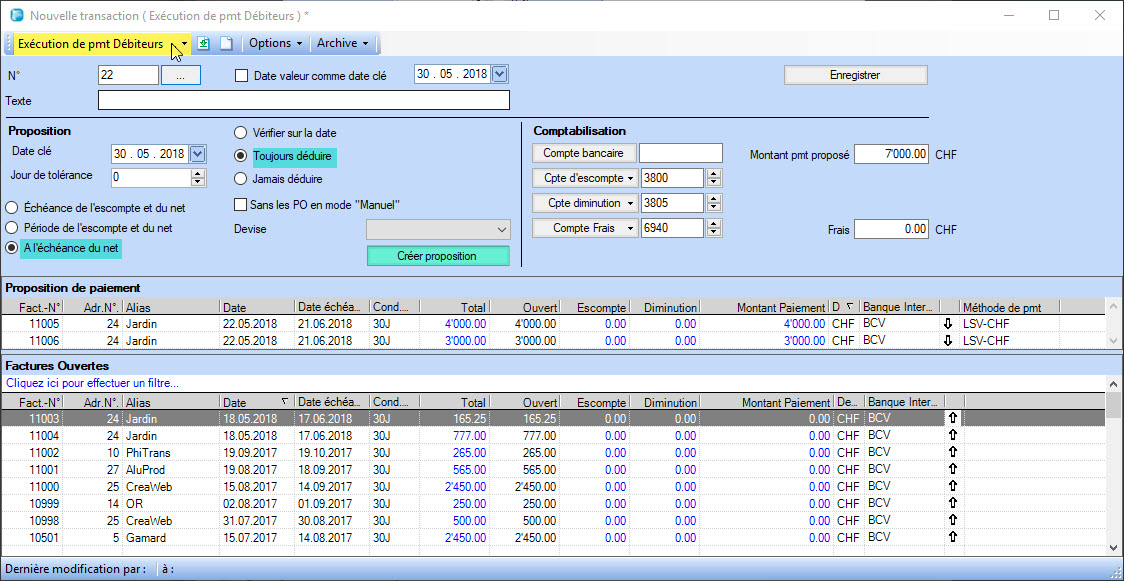Click the up arrow on invoice 11003 row

click(x=952, y=419)
